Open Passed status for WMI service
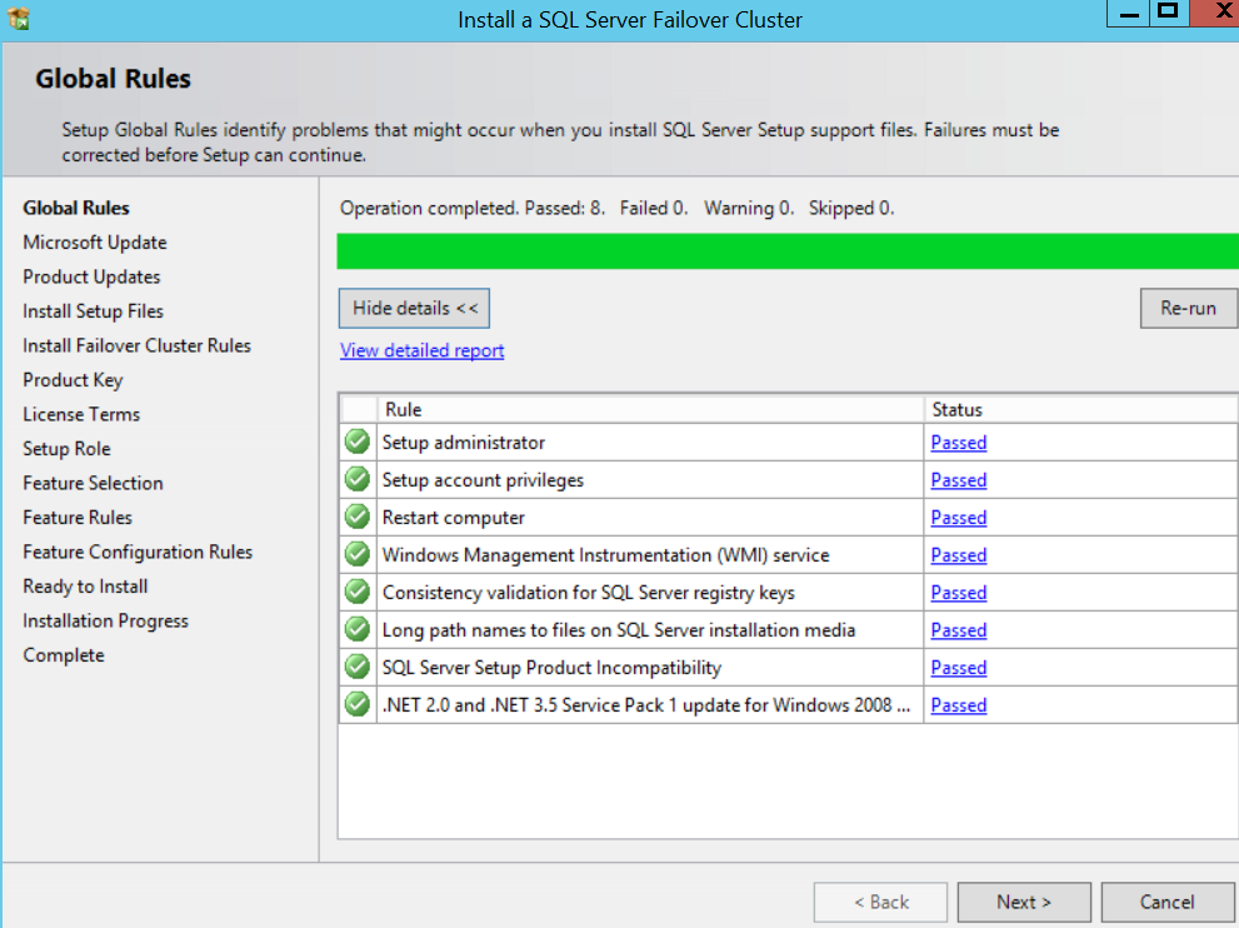The width and height of the screenshot is (1239, 928). [x=959, y=555]
